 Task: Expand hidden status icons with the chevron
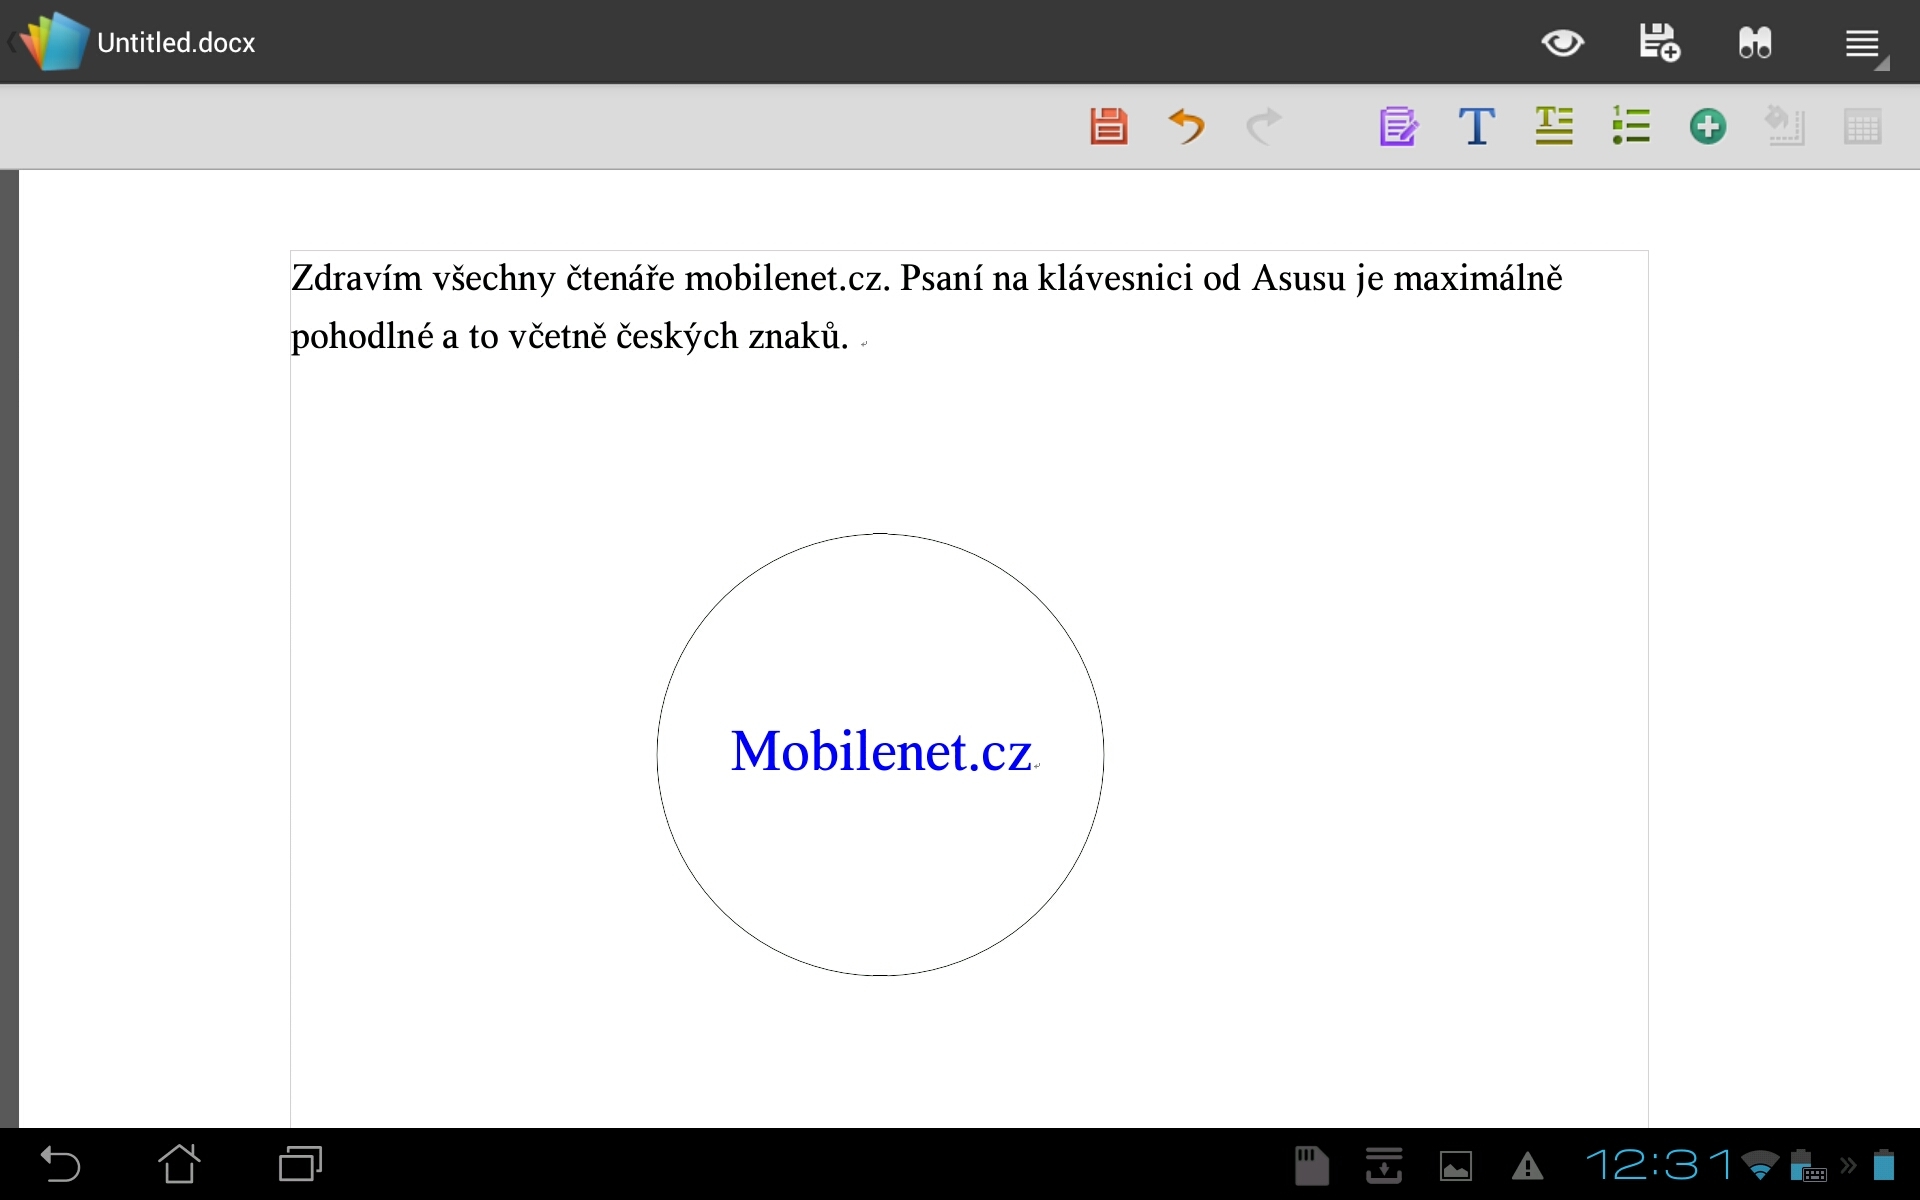pos(1848,1164)
